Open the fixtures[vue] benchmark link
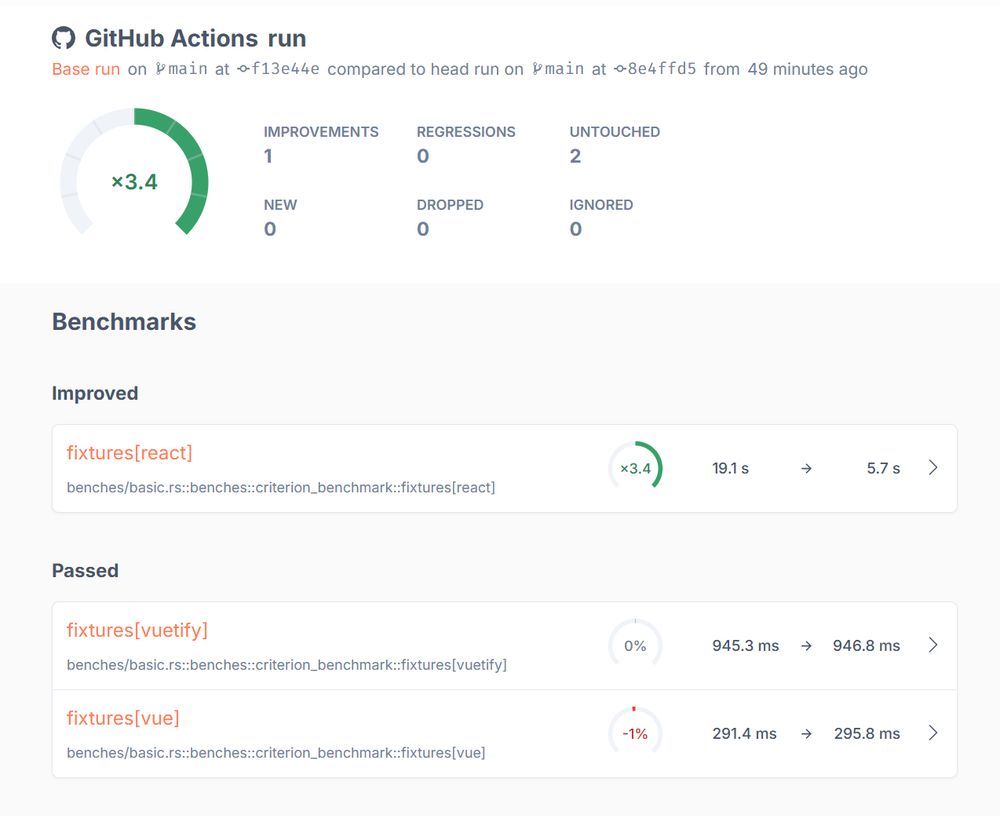This screenshot has width=1000, height=816. [123, 718]
